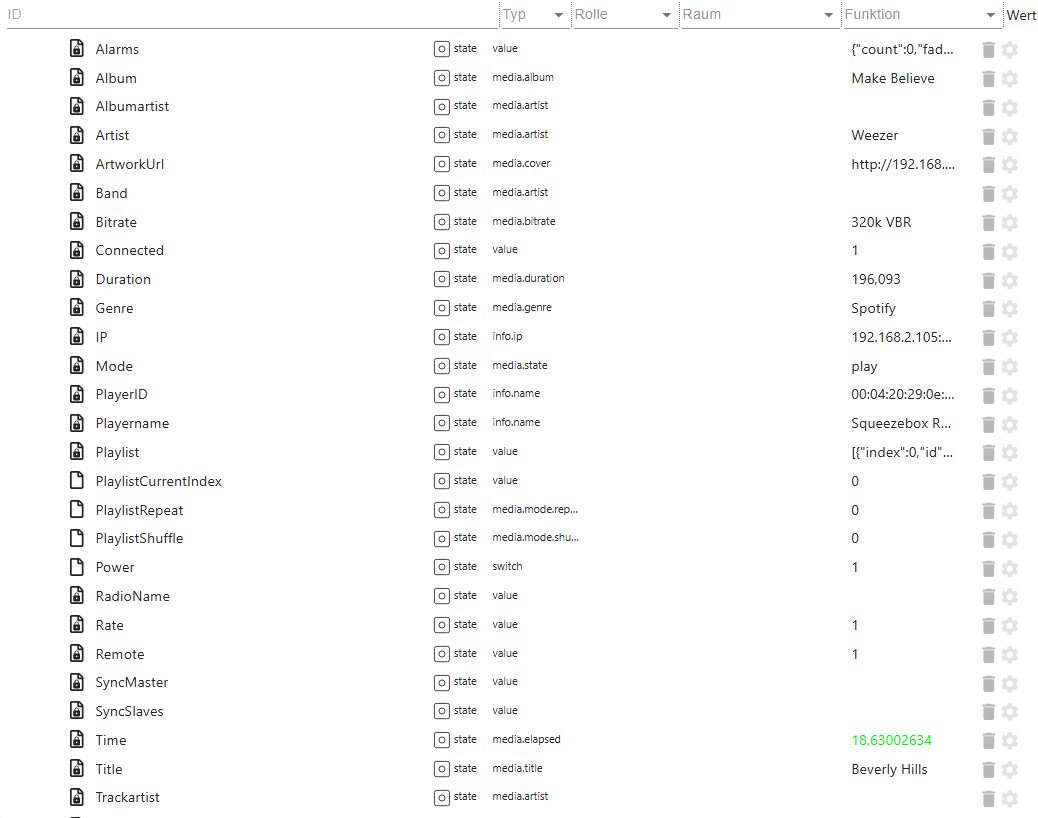Select the PlaylistShuffle tree item
This screenshot has height=818, width=1038.
click(139, 538)
